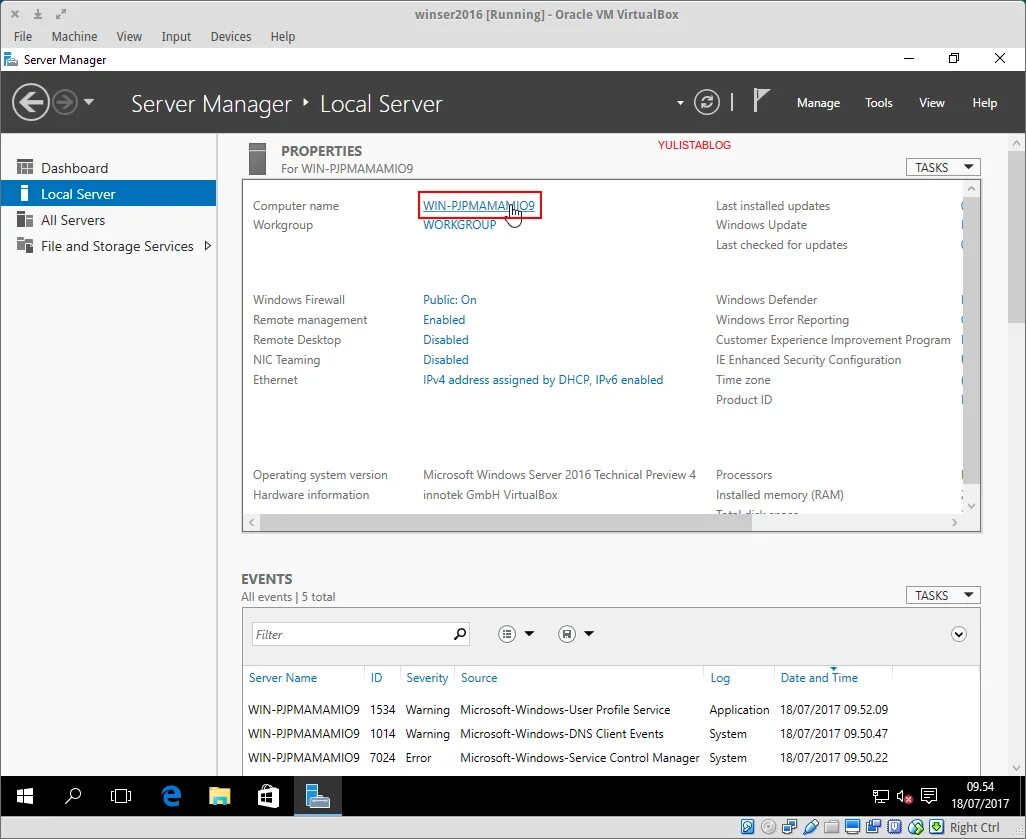Viewport: 1026px width, 839px height.
Task: Click Properties scrollbar down arrow
Action: (971, 506)
